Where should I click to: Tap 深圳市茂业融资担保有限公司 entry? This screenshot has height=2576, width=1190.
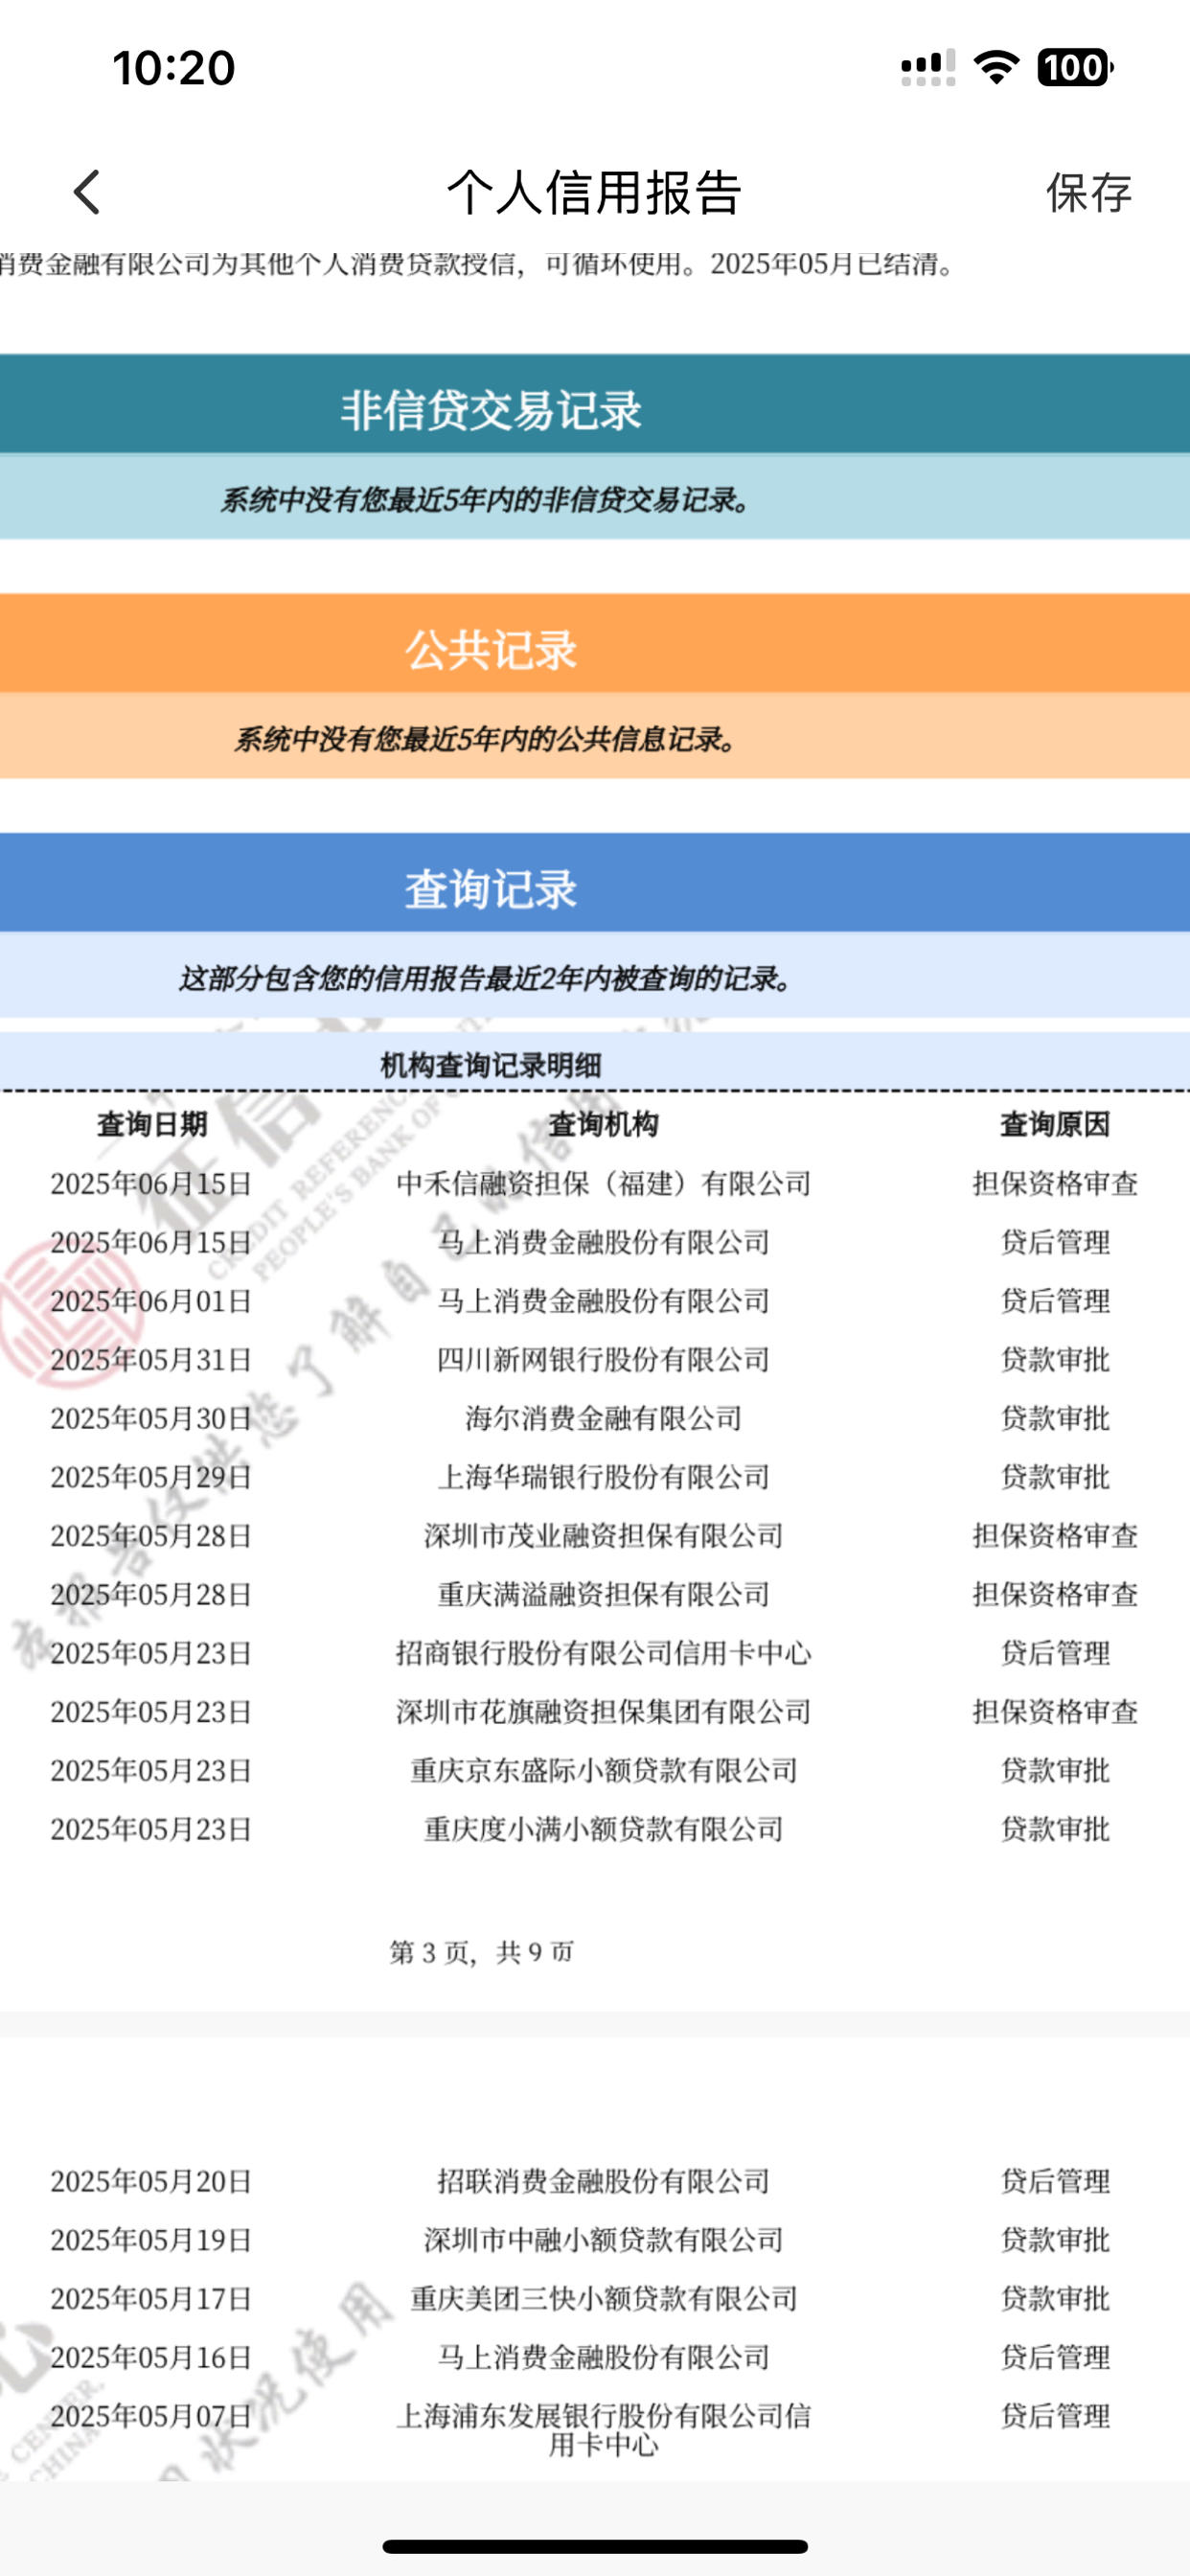point(603,1535)
